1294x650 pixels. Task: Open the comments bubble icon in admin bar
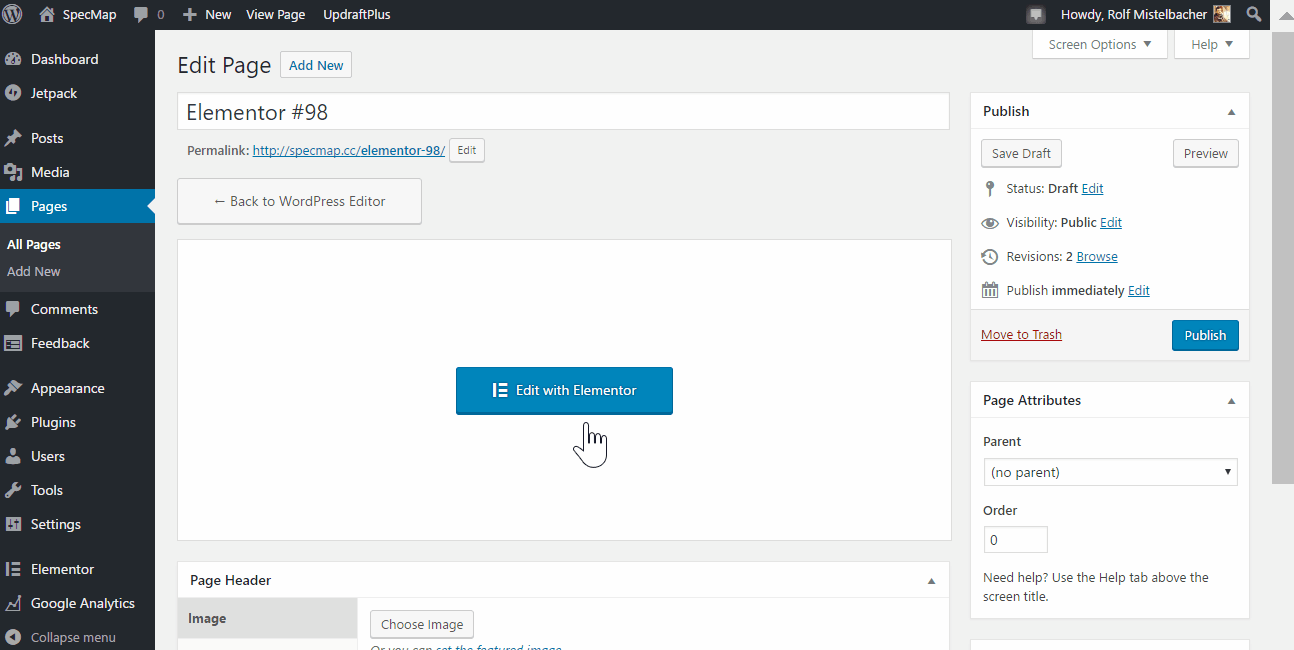point(141,15)
